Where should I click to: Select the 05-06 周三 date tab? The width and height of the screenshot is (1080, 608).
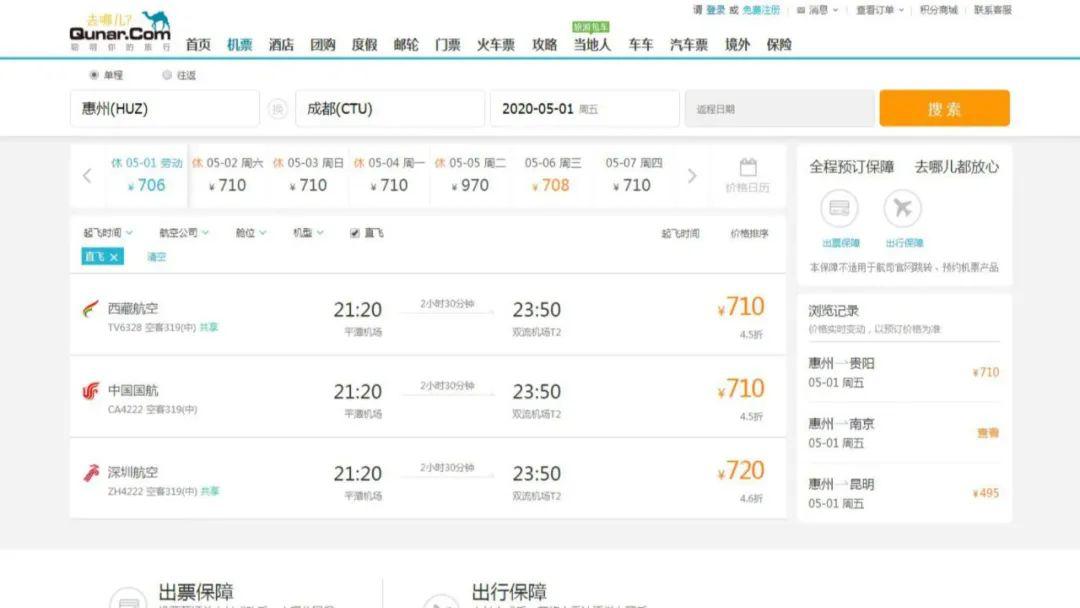pyautogui.click(x=552, y=176)
